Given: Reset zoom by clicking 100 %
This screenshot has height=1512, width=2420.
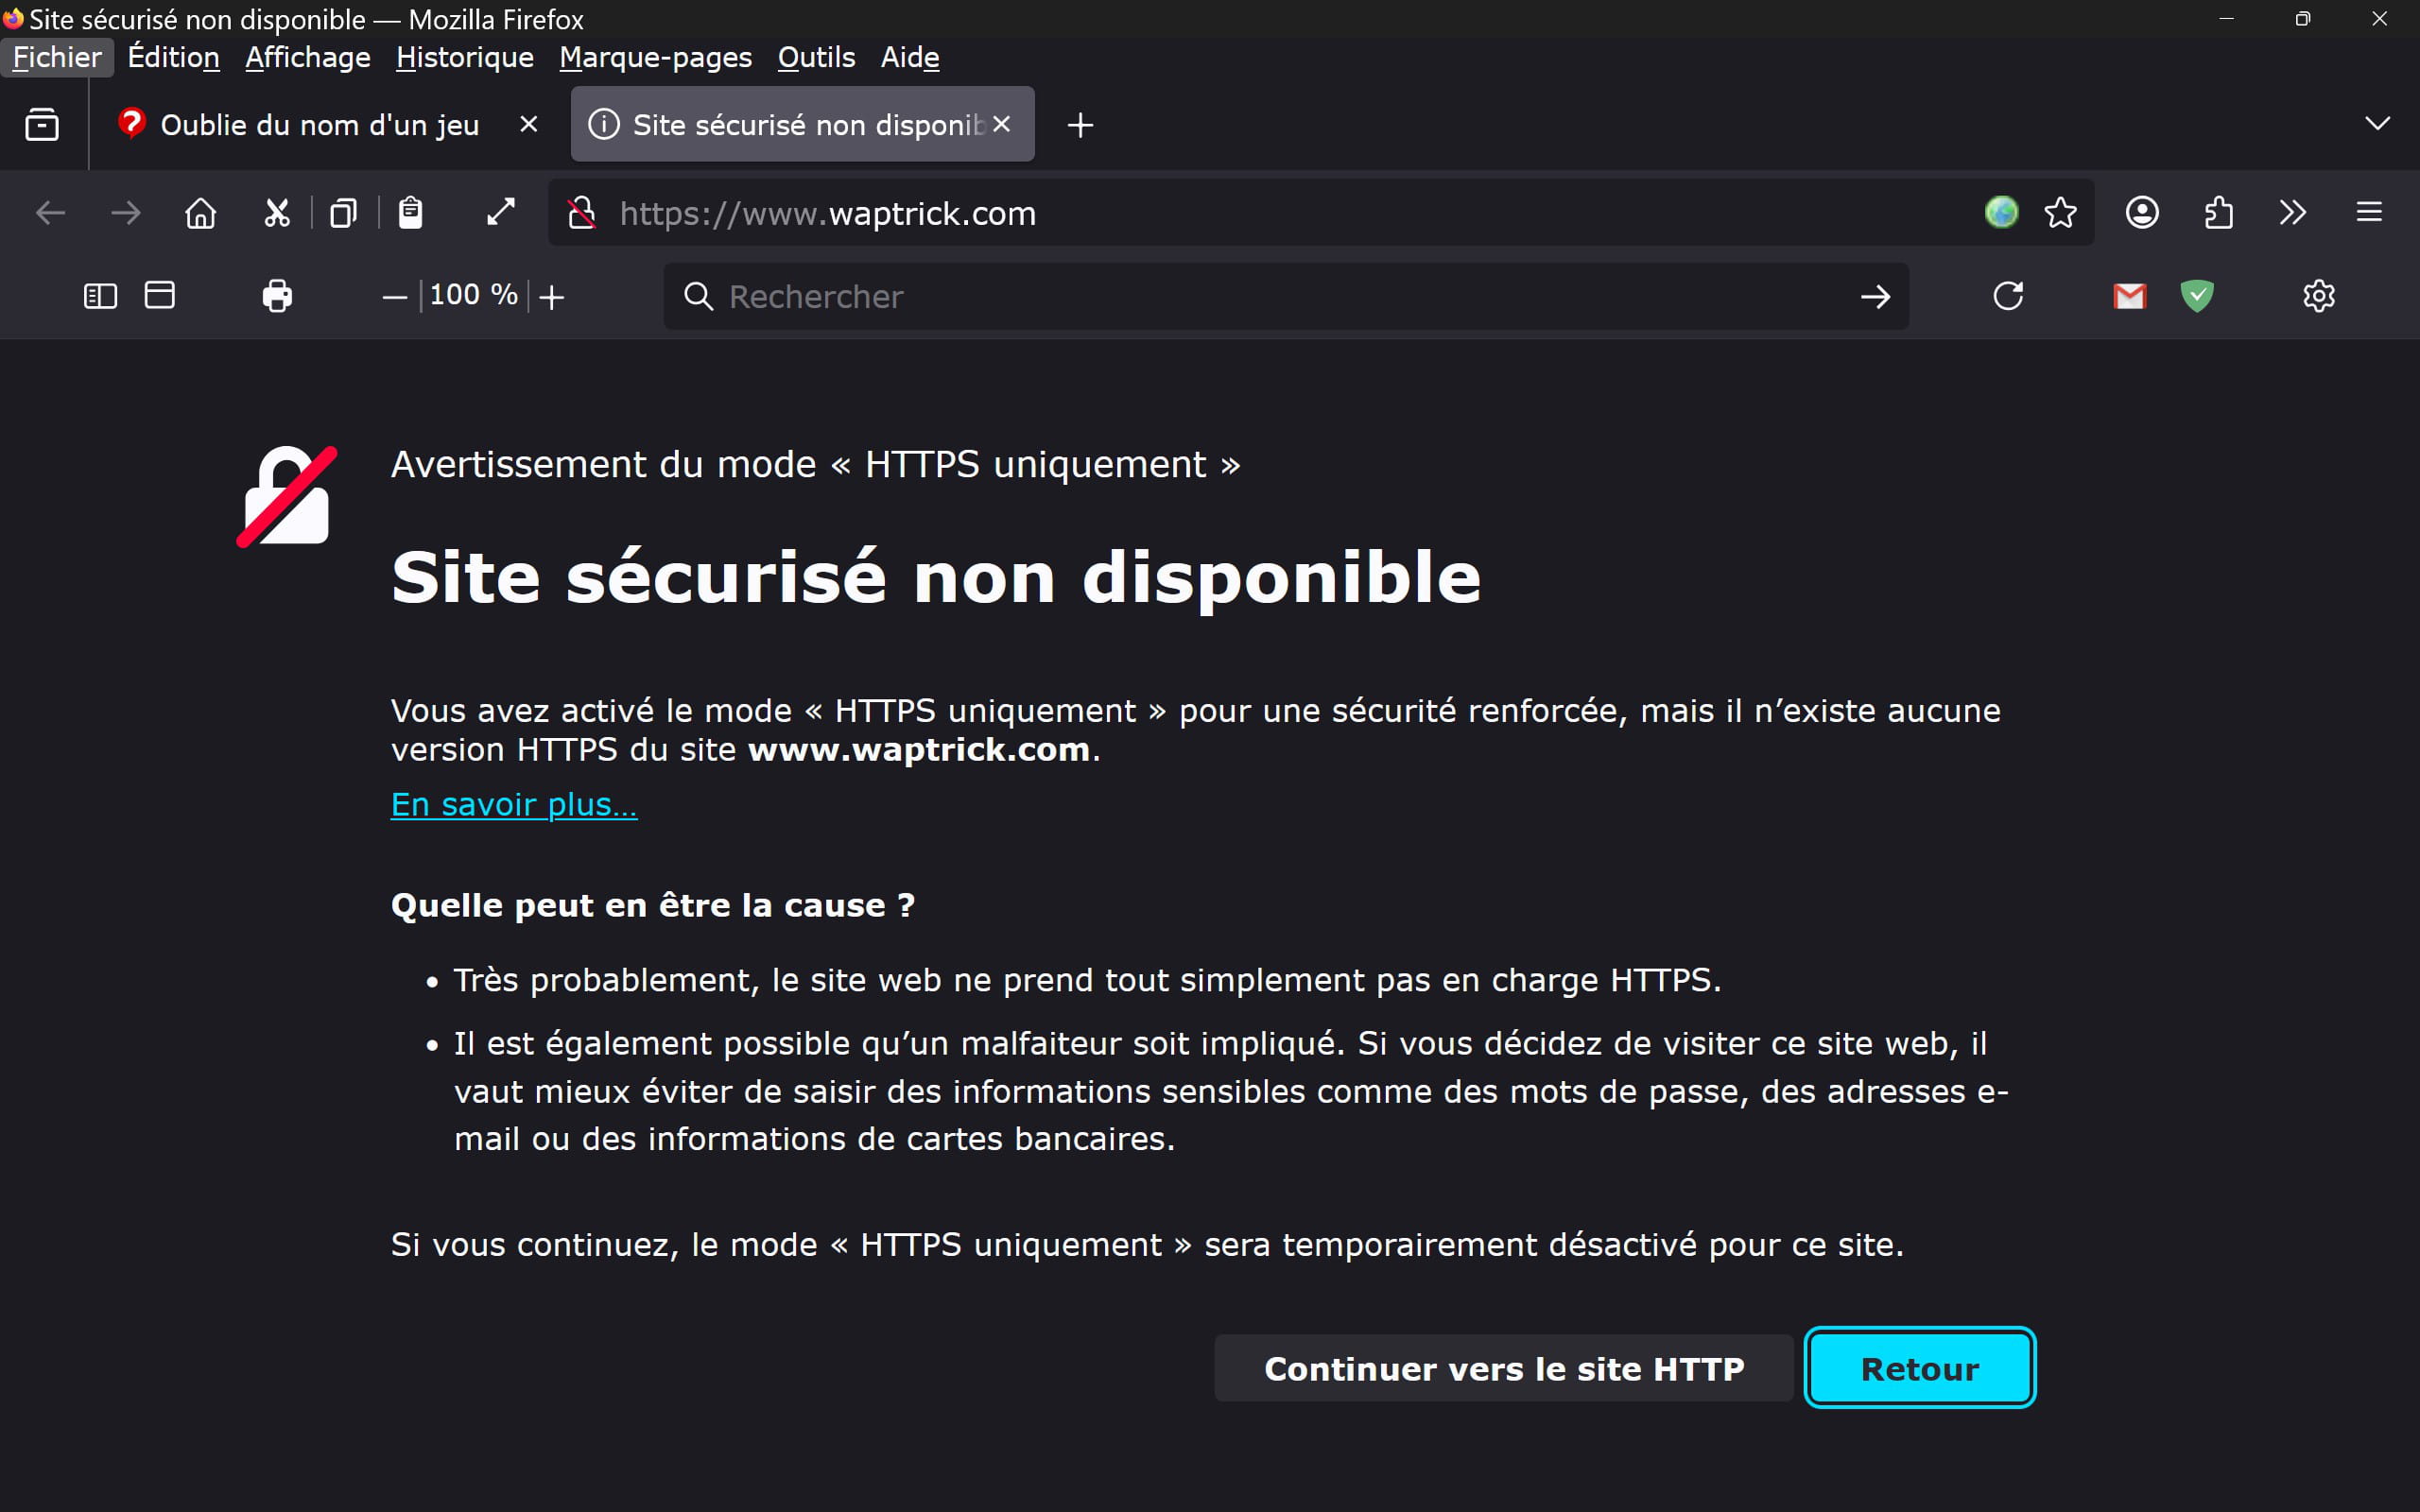Looking at the screenshot, I should tap(474, 295).
